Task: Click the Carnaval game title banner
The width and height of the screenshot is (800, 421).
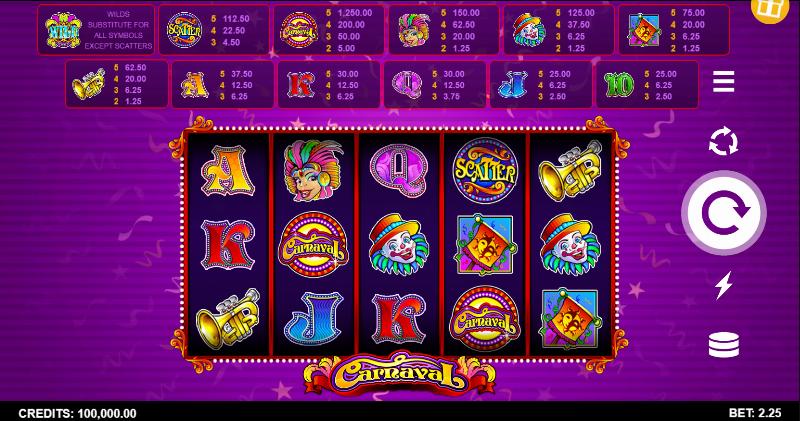Action: coord(399,374)
